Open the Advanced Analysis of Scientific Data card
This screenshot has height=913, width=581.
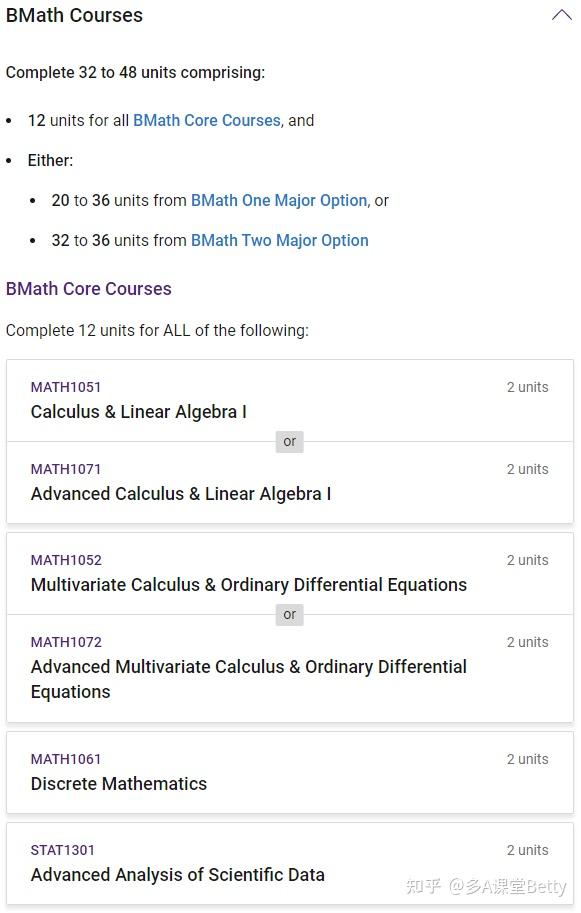click(x=178, y=875)
